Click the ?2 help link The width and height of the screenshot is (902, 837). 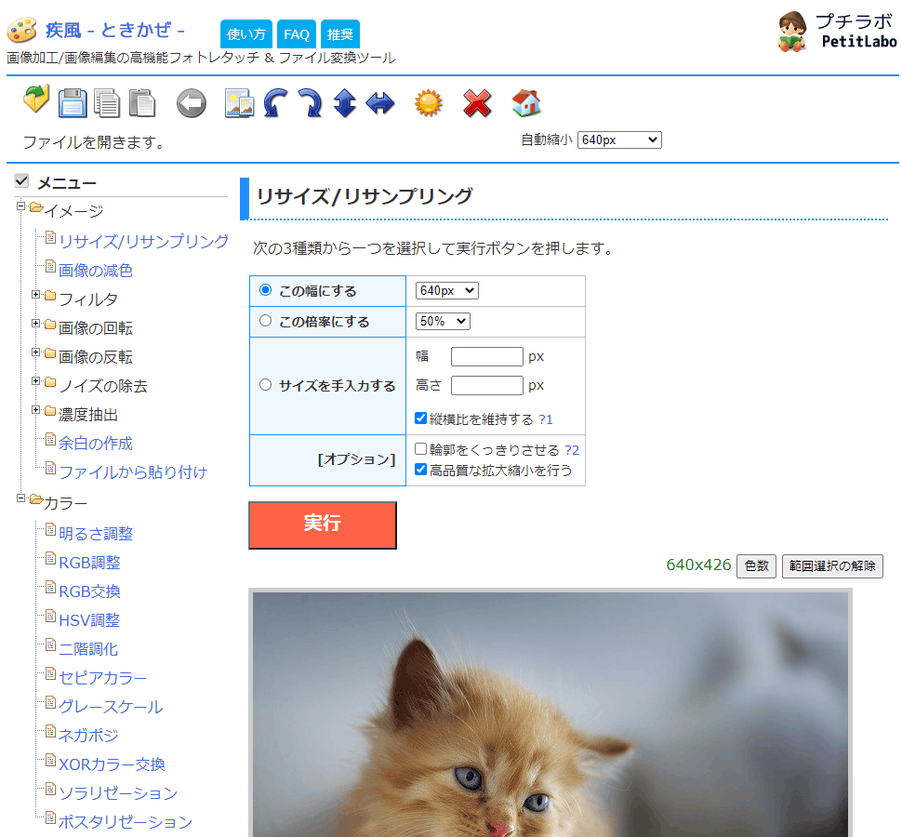572,450
